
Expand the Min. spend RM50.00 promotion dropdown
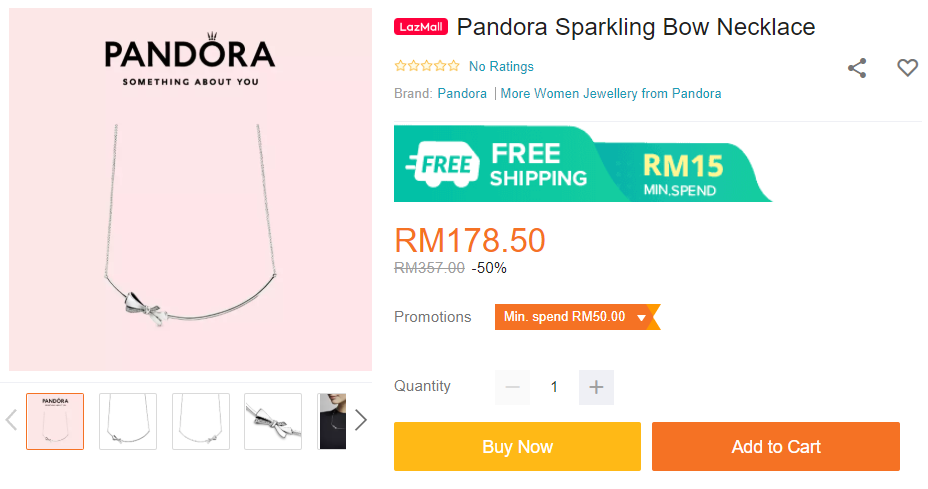642,317
